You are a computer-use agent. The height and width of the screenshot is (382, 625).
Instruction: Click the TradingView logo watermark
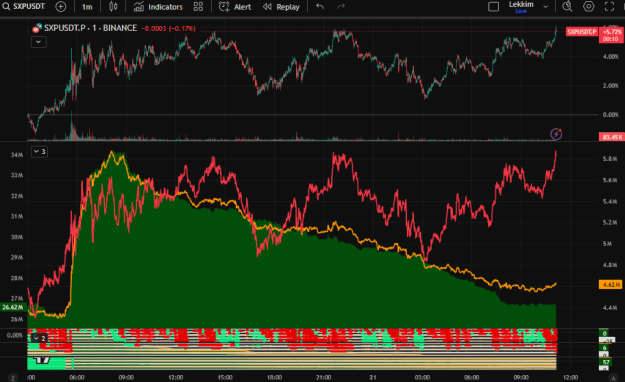pyautogui.click(x=42, y=360)
